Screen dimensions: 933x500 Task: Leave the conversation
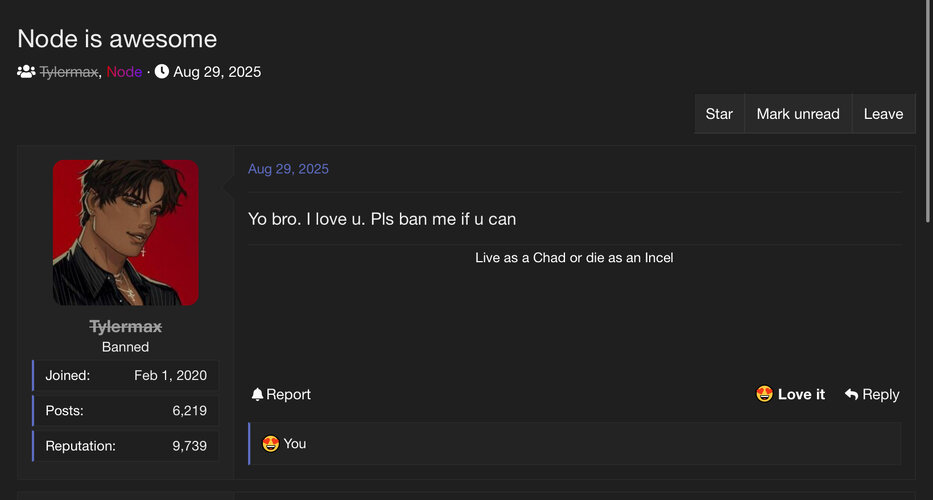(x=884, y=114)
